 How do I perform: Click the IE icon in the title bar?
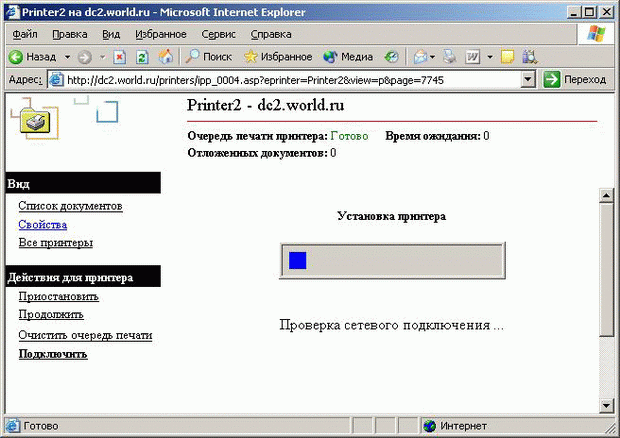[12, 11]
